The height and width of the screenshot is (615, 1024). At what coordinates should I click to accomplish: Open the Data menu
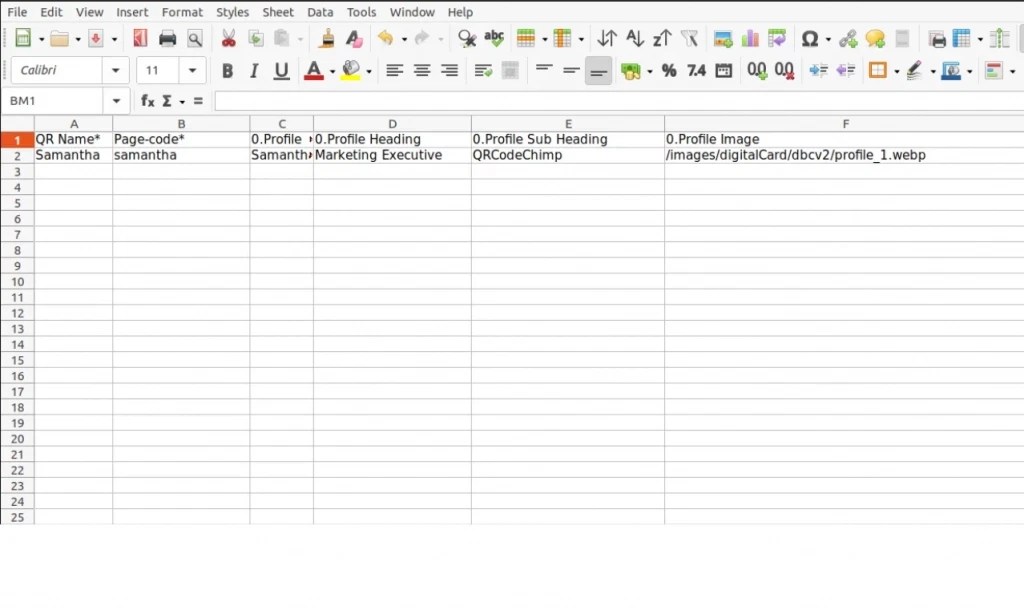[320, 12]
